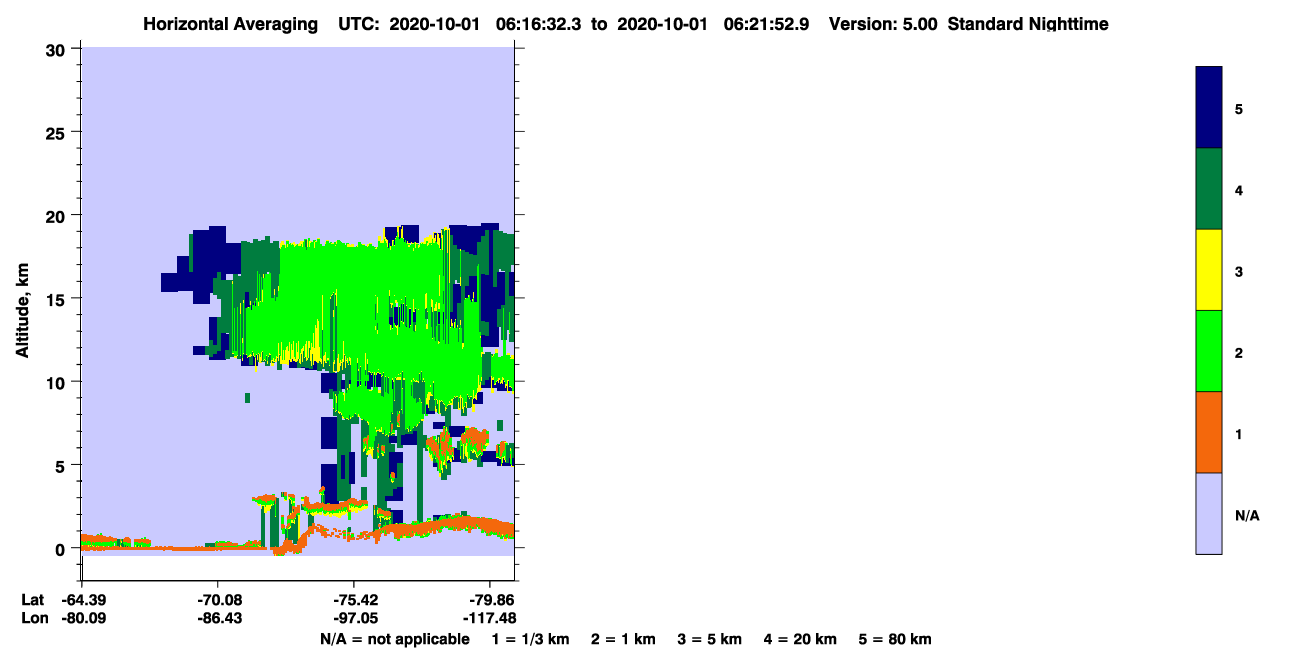This screenshot has width=1300, height=667.
Task: Click the y-axis tick label 10
Action: 57,382
